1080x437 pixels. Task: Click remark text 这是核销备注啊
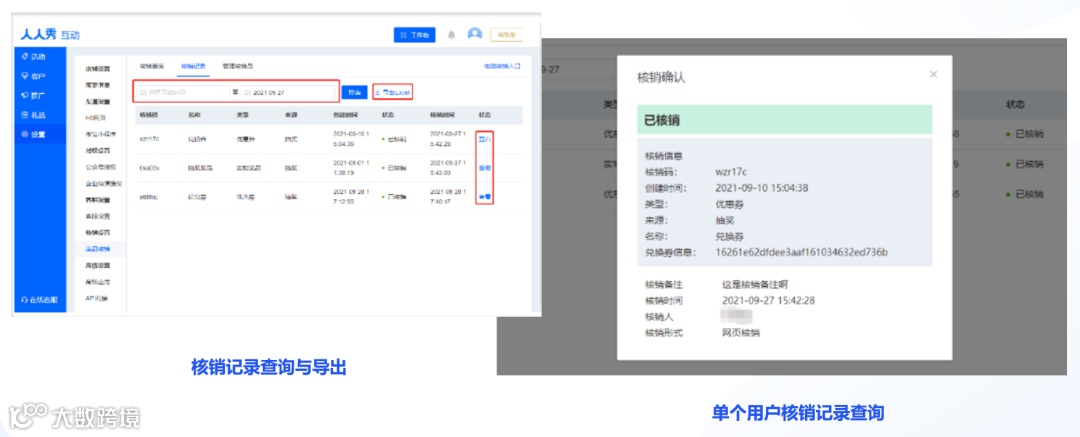pyautogui.click(x=755, y=284)
